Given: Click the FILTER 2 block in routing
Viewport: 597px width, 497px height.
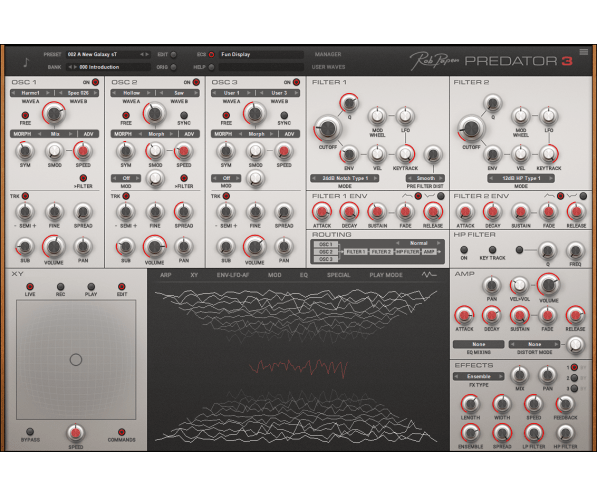Looking at the screenshot, I should [x=381, y=252].
